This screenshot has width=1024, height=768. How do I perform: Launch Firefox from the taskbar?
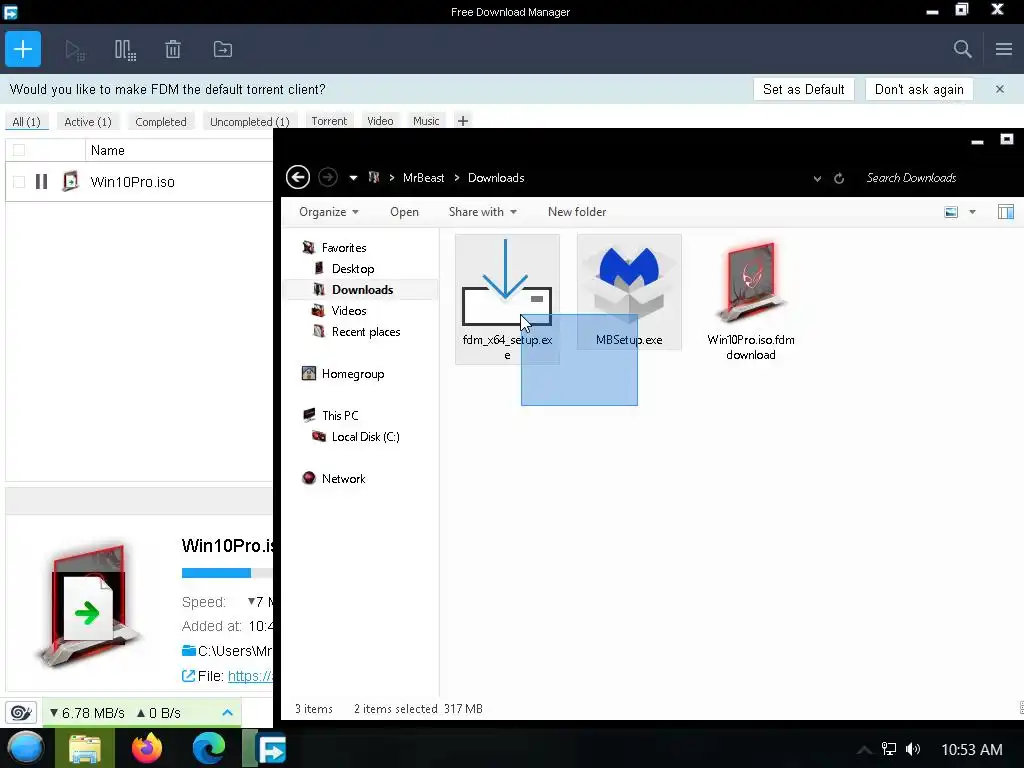pyautogui.click(x=147, y=748)
